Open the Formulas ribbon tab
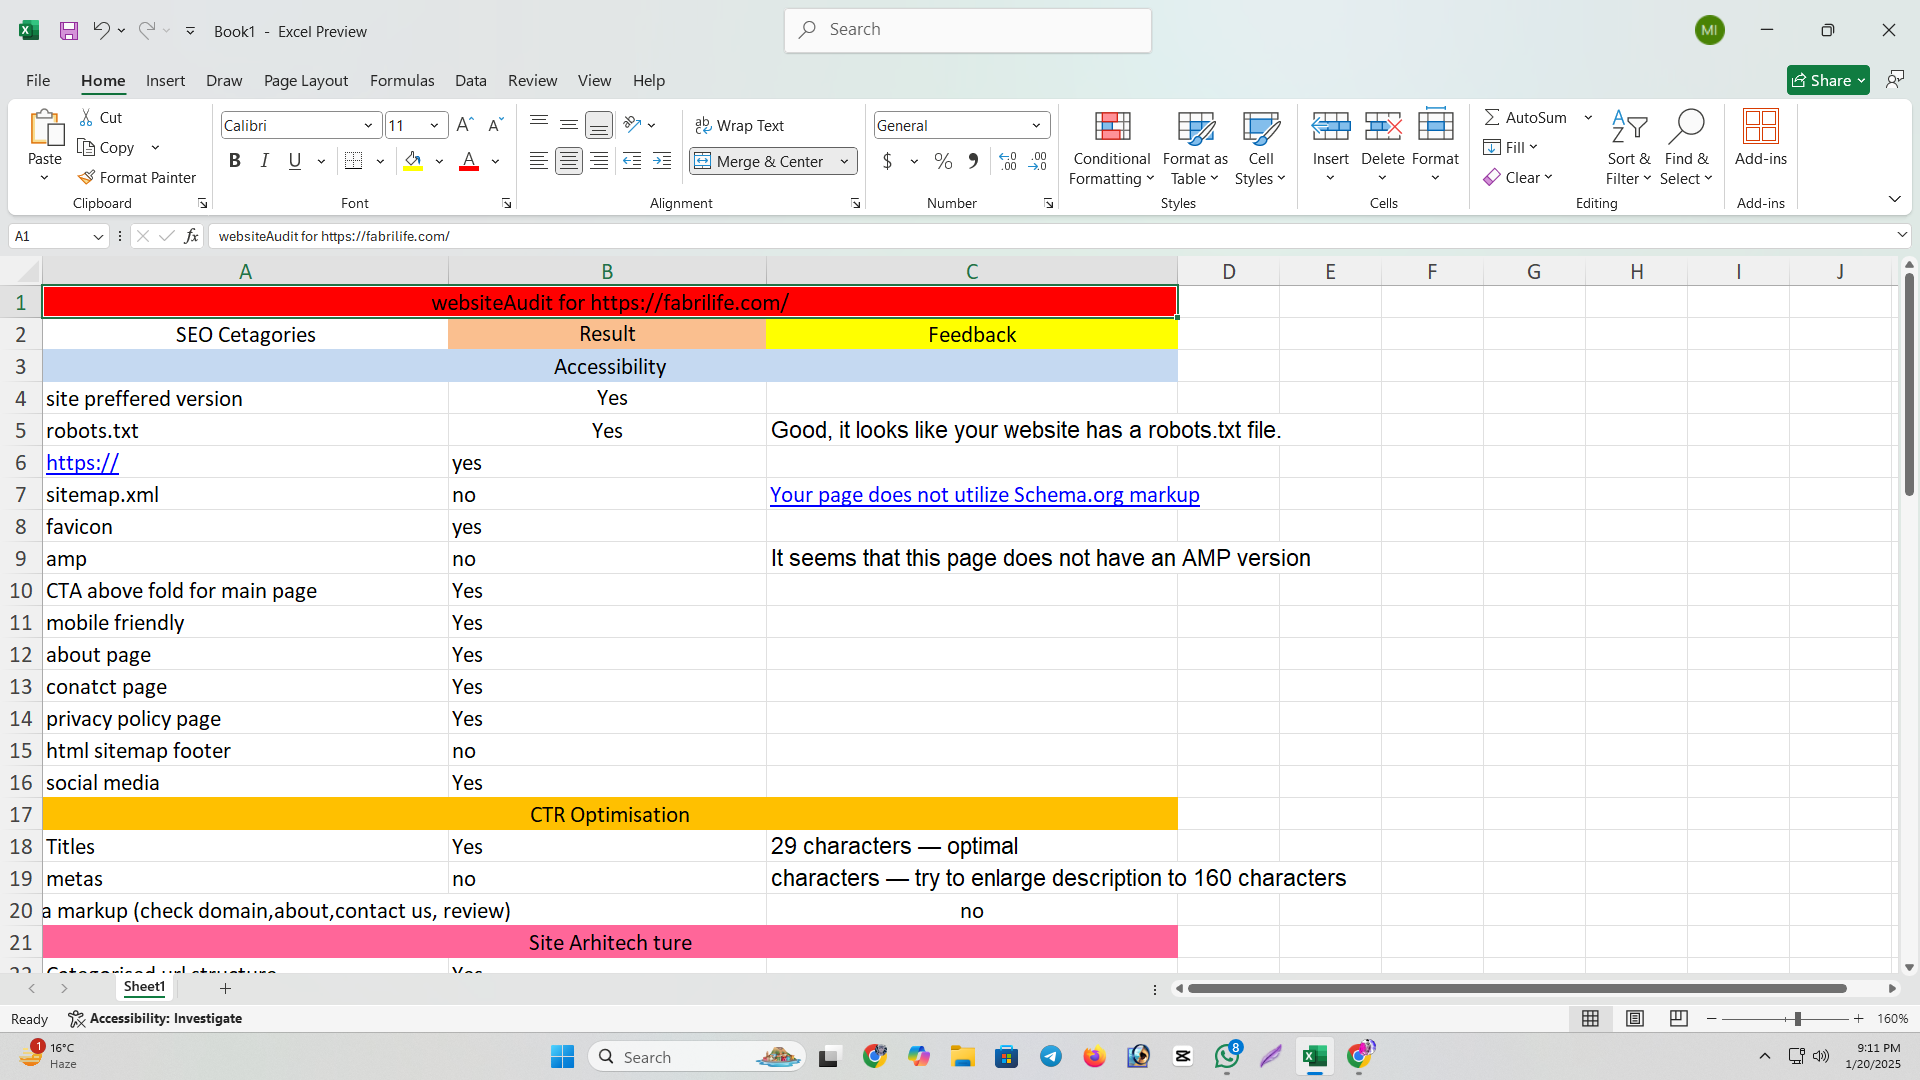Image resolution: width=1920 pixels, height=1080 pixels. (x=402, y=80)
